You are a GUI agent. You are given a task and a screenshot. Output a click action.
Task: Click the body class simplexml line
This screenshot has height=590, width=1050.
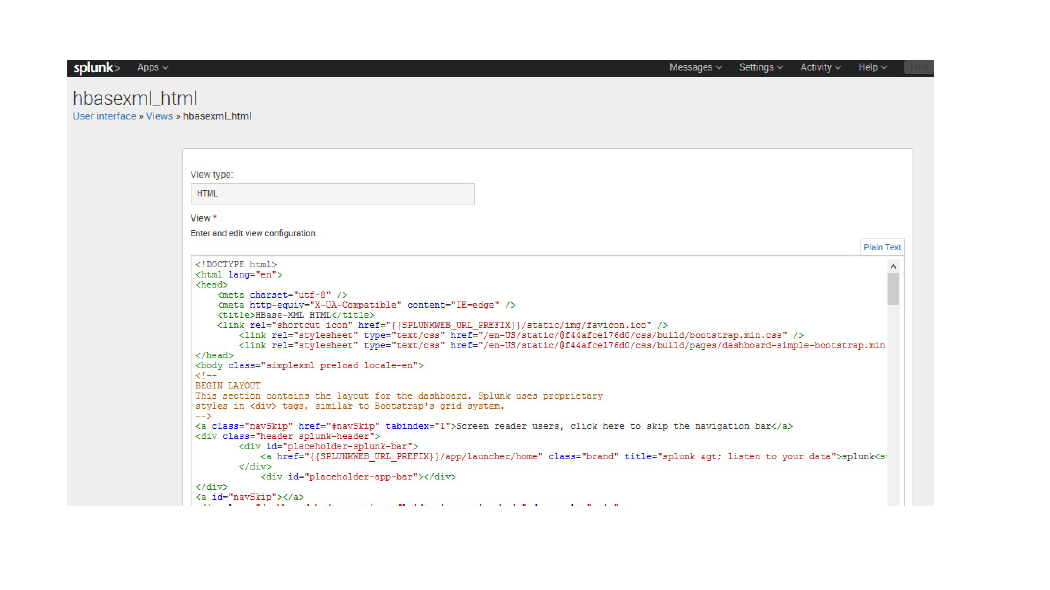click(309, 366)
